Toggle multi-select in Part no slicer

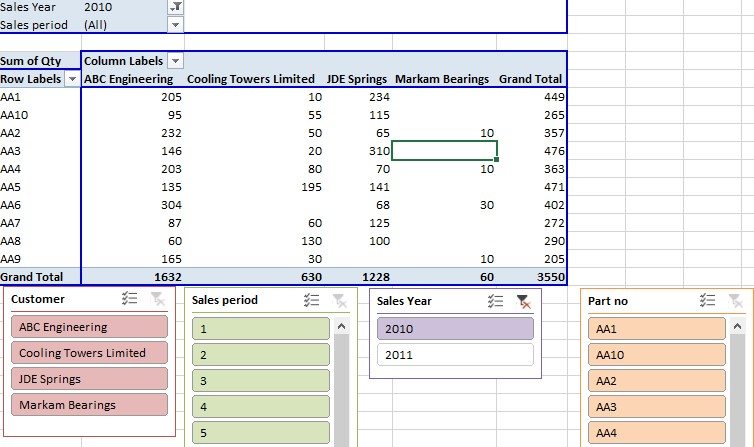point(709,300)
